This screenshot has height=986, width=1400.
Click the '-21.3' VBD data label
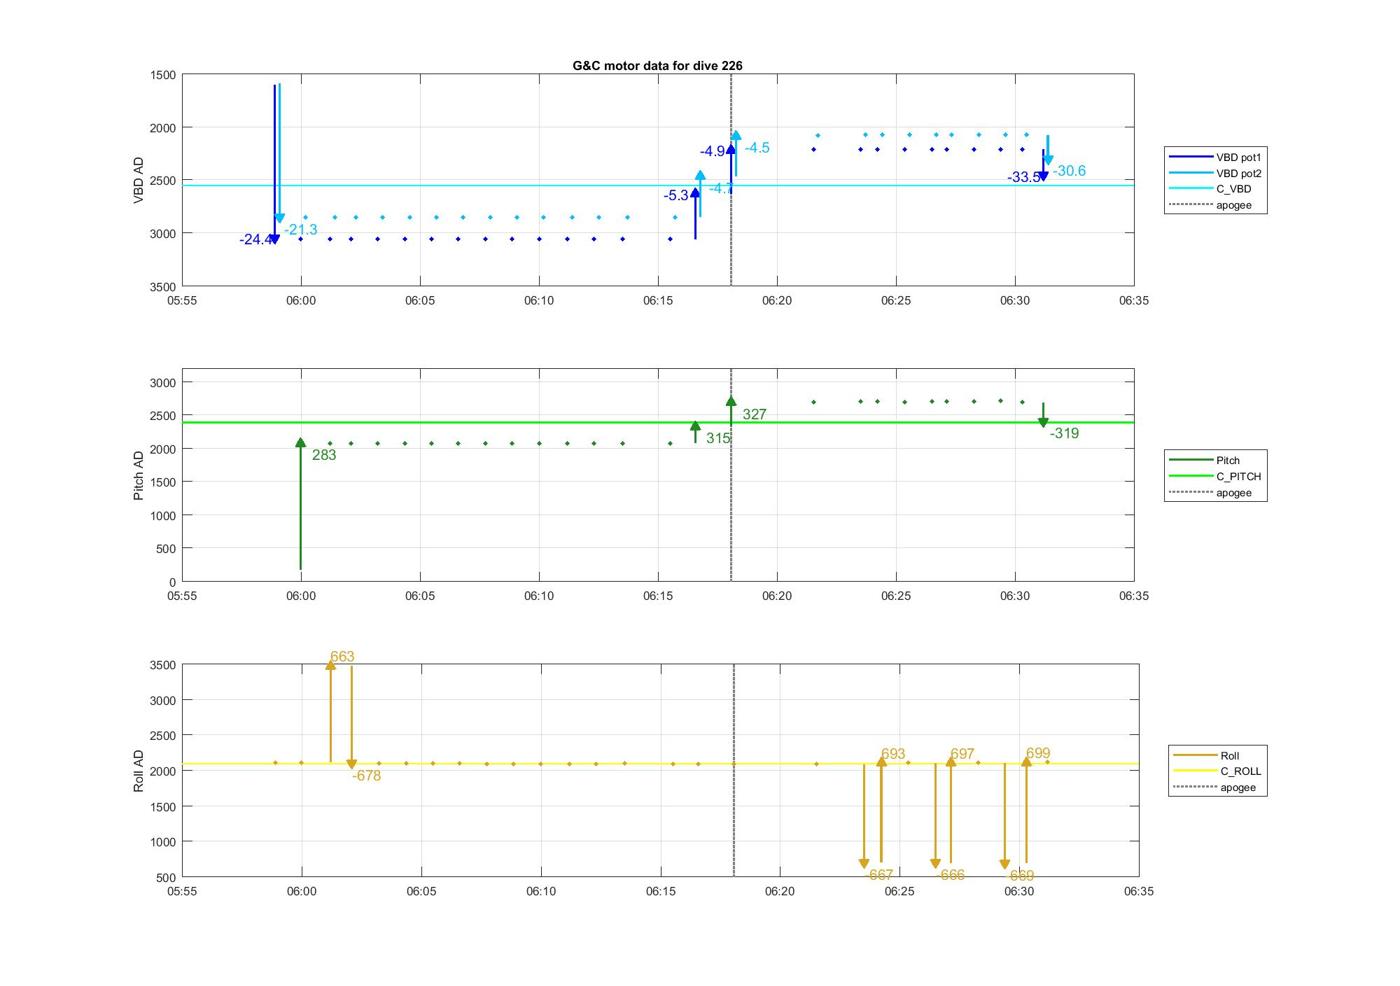point(301,230)
